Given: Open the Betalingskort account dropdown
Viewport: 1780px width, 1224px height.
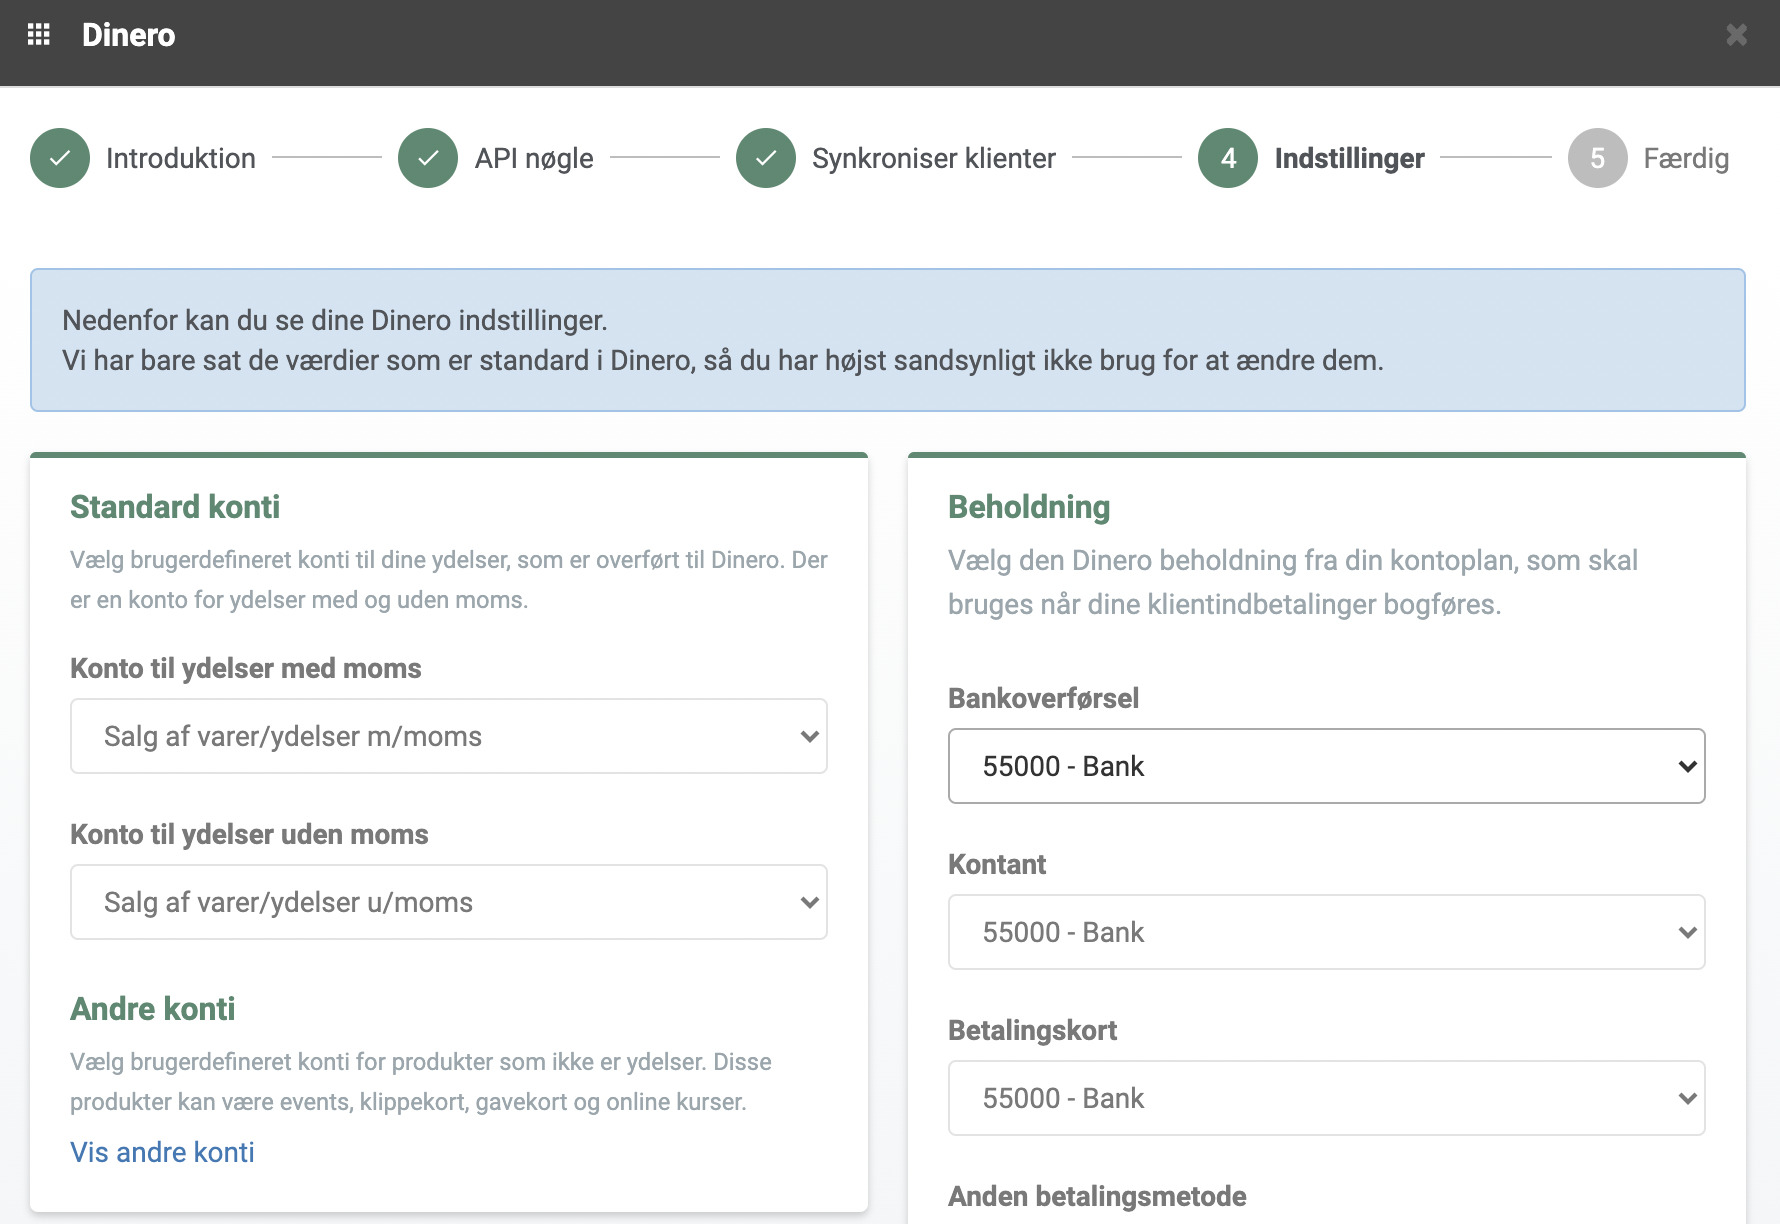Looking at the screenshot, I should 1327,1098.
